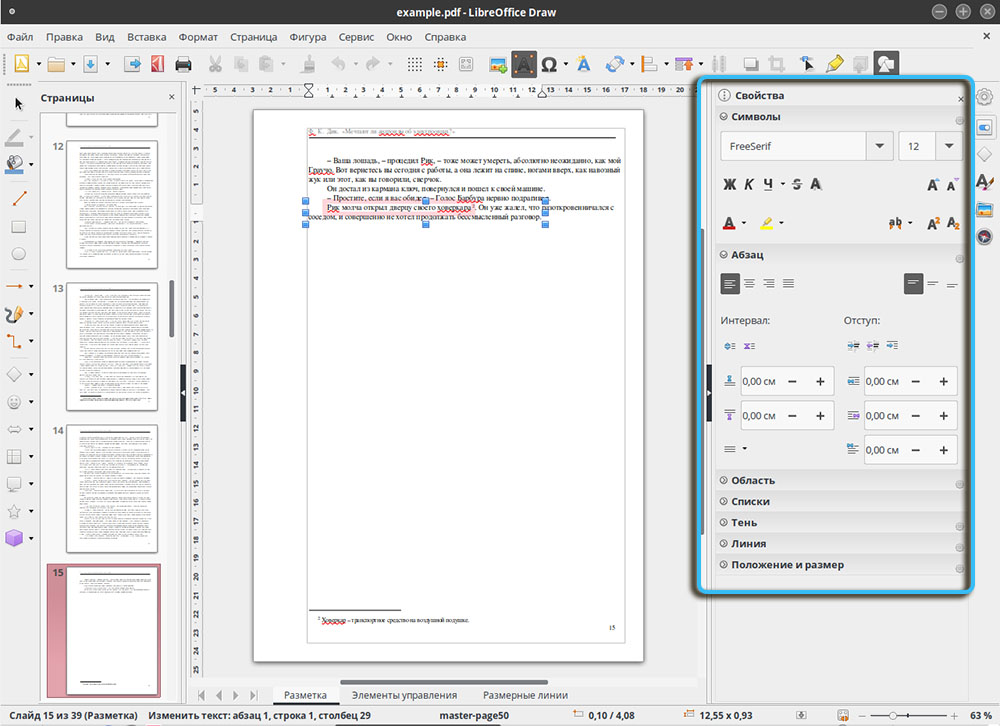Click the Print icon in toolbar
Screen dimensions: 1000x726
click(183, 64)
